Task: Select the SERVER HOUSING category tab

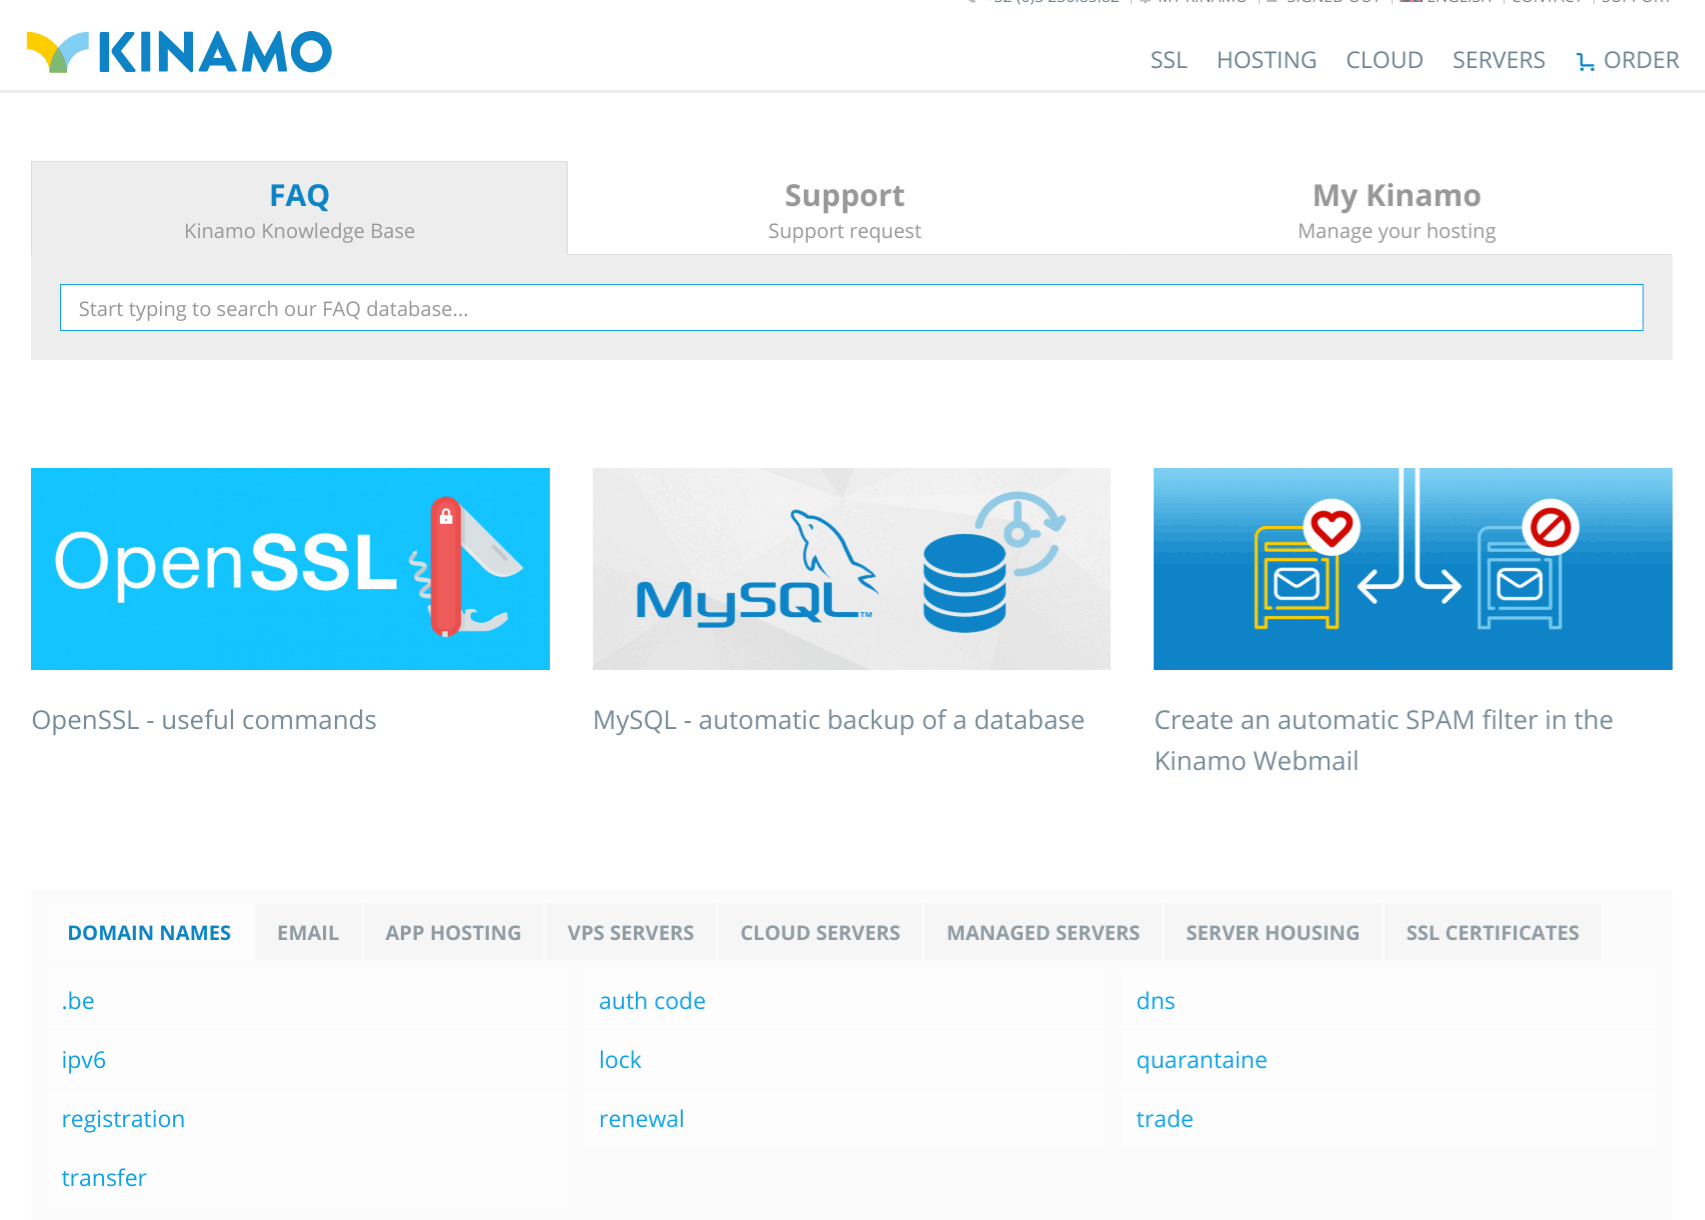Action: point(1272,932)
